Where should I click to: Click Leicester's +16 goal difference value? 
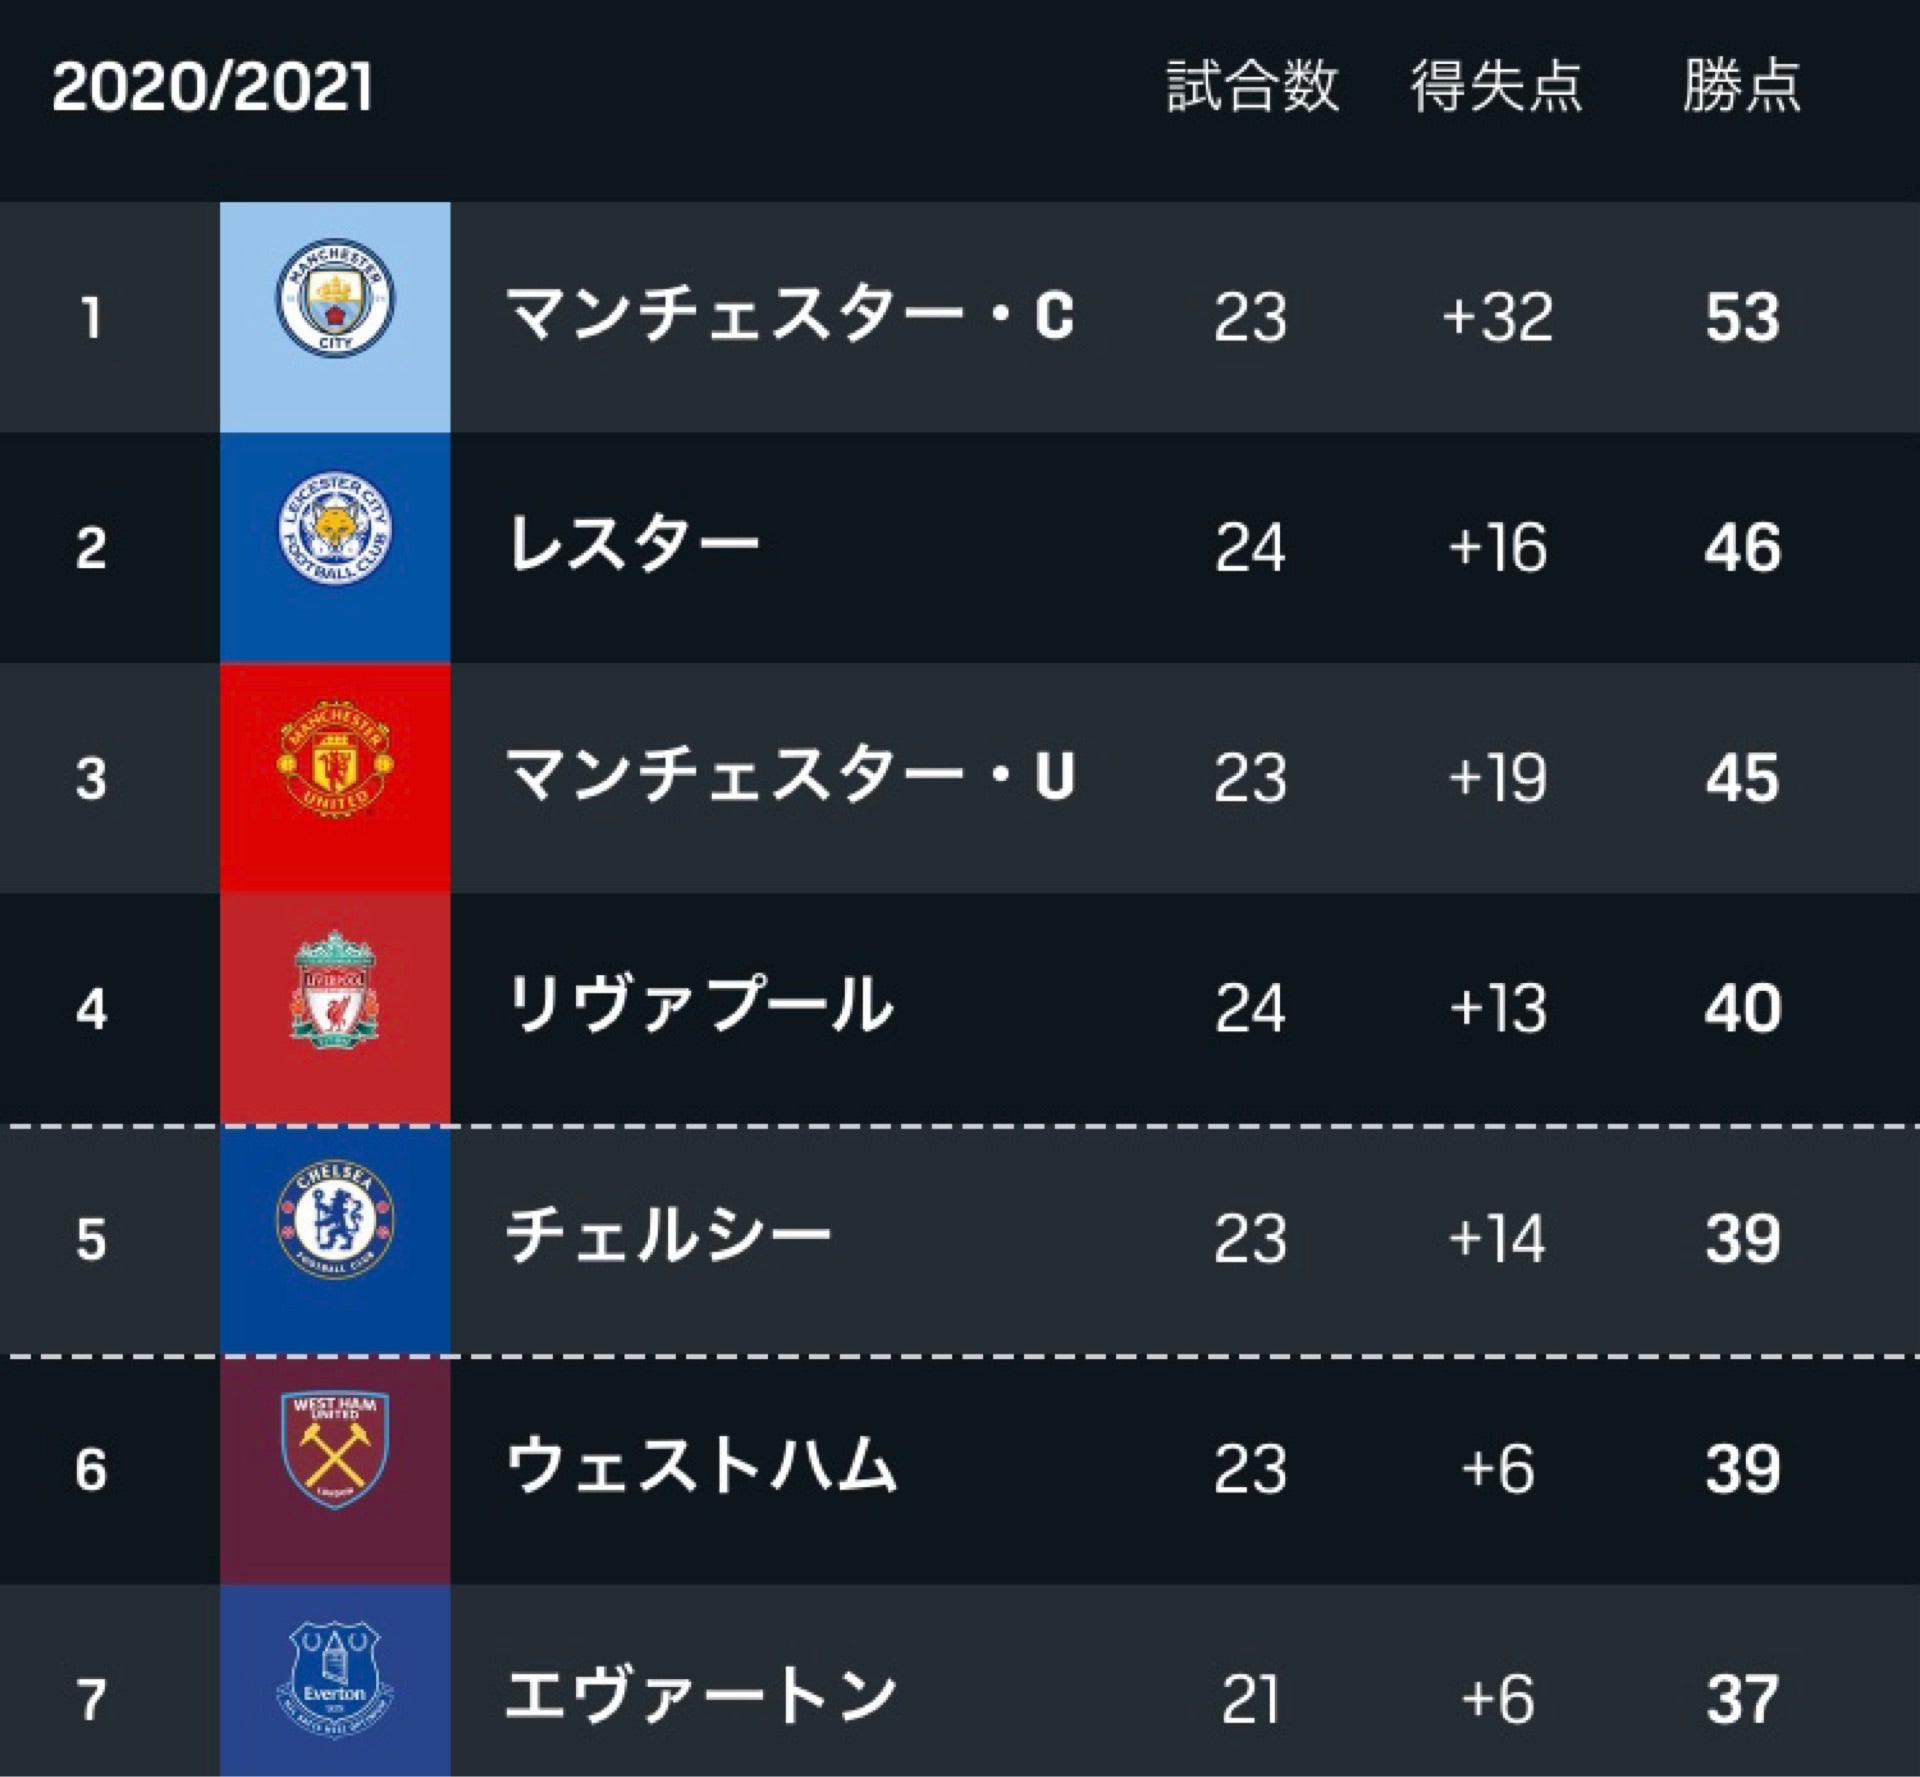click(1497, 548)
